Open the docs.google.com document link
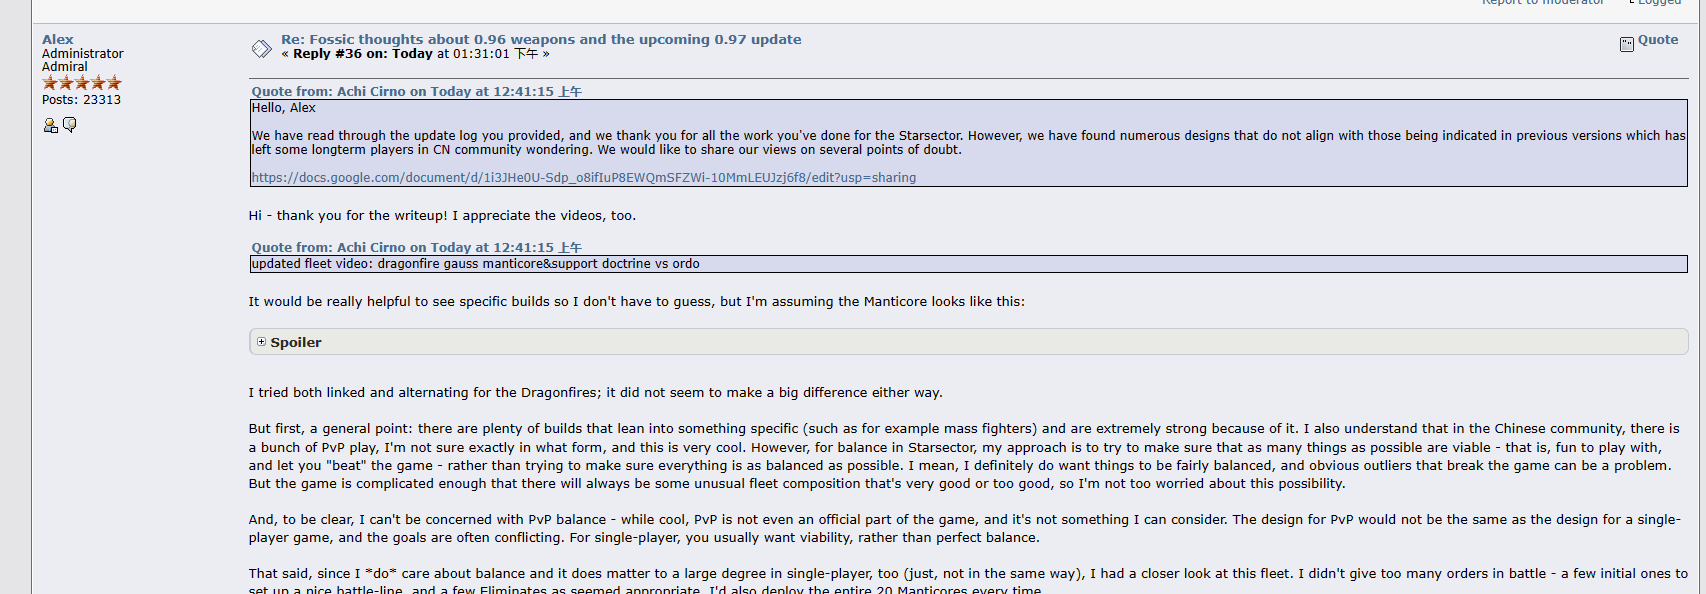The image size is (1706, 594). 583,178
